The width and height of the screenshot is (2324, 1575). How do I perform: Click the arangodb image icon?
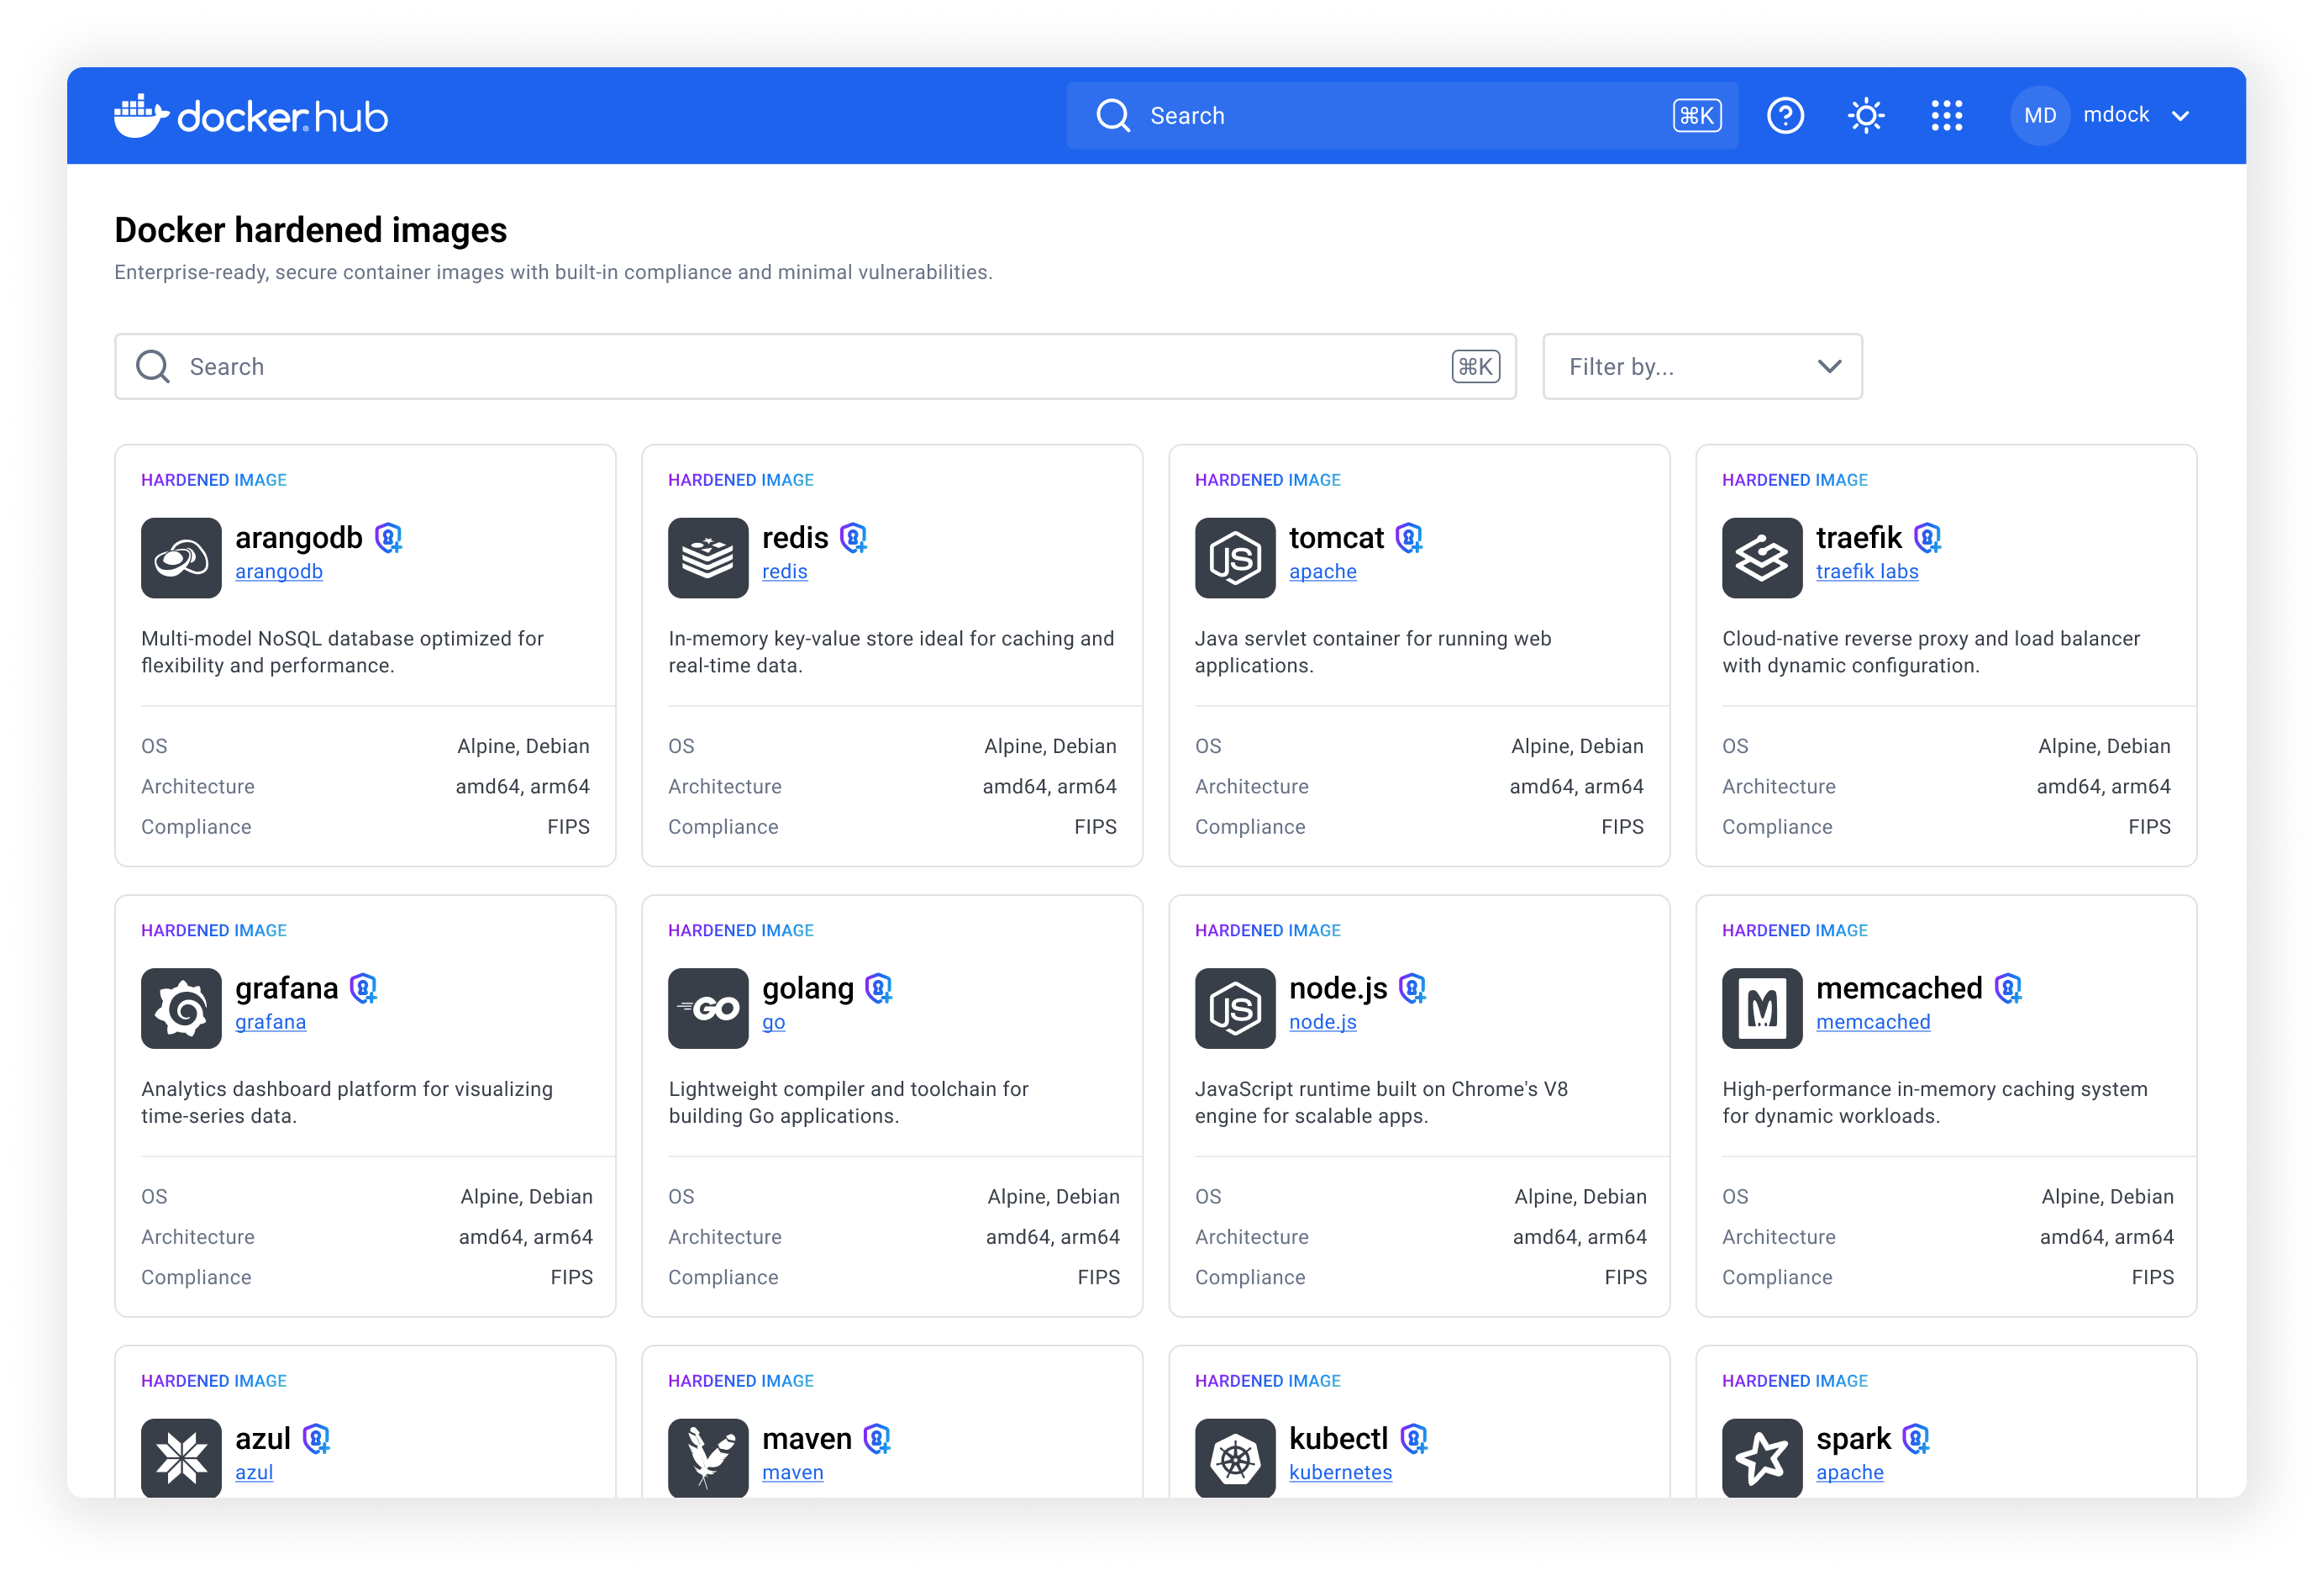pyautogui.click(x=181, y=558)
